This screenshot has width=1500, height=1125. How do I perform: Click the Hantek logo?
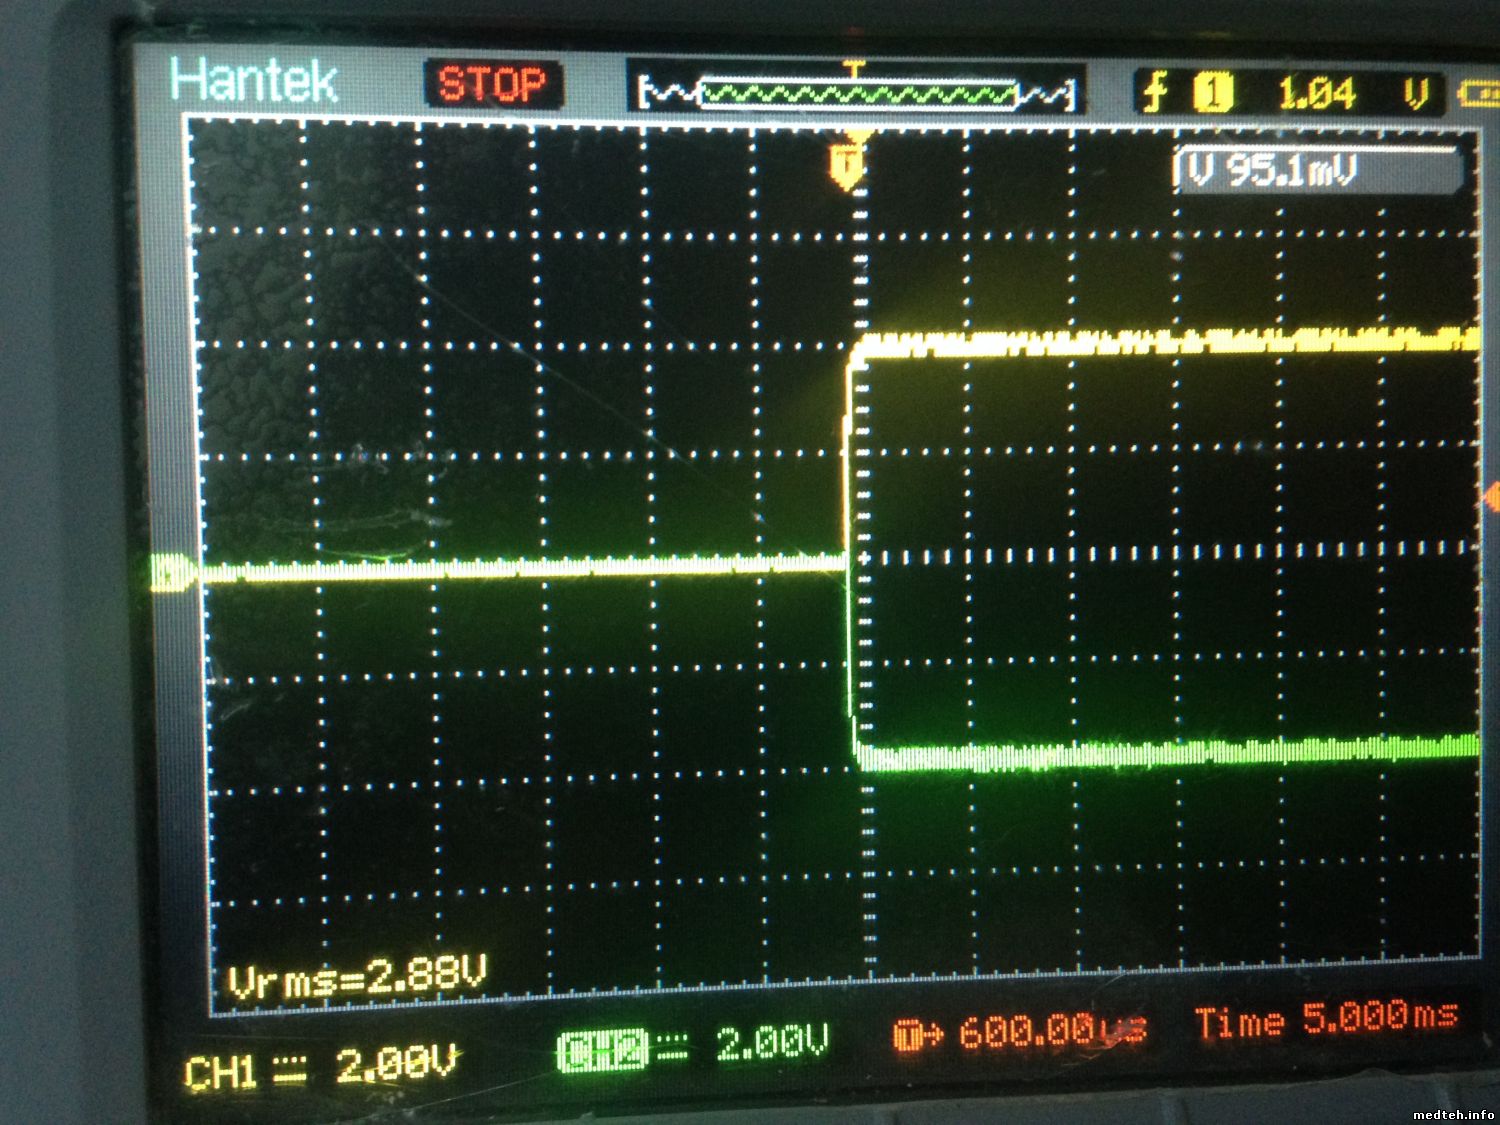click(x=254, y=81)
